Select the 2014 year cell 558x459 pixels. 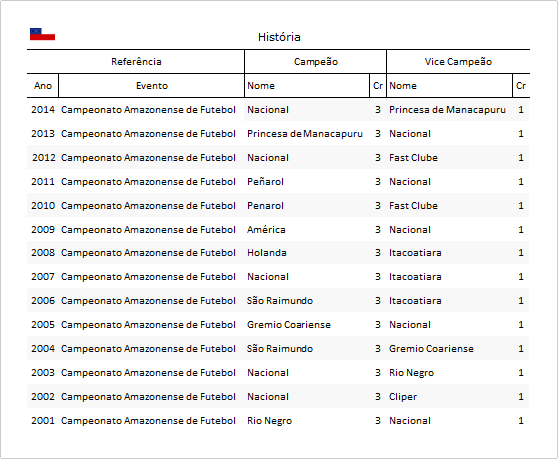43,110
